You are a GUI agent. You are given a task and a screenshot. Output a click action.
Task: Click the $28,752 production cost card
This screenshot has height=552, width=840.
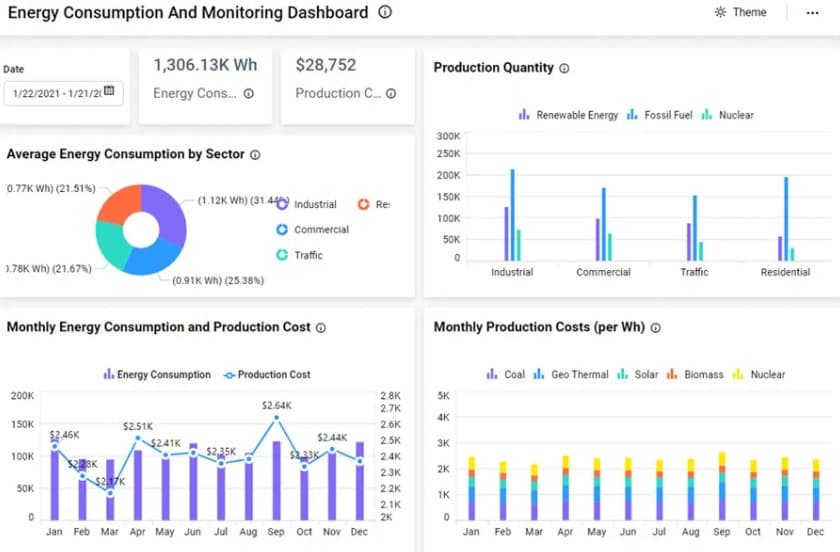click(348, 86)
